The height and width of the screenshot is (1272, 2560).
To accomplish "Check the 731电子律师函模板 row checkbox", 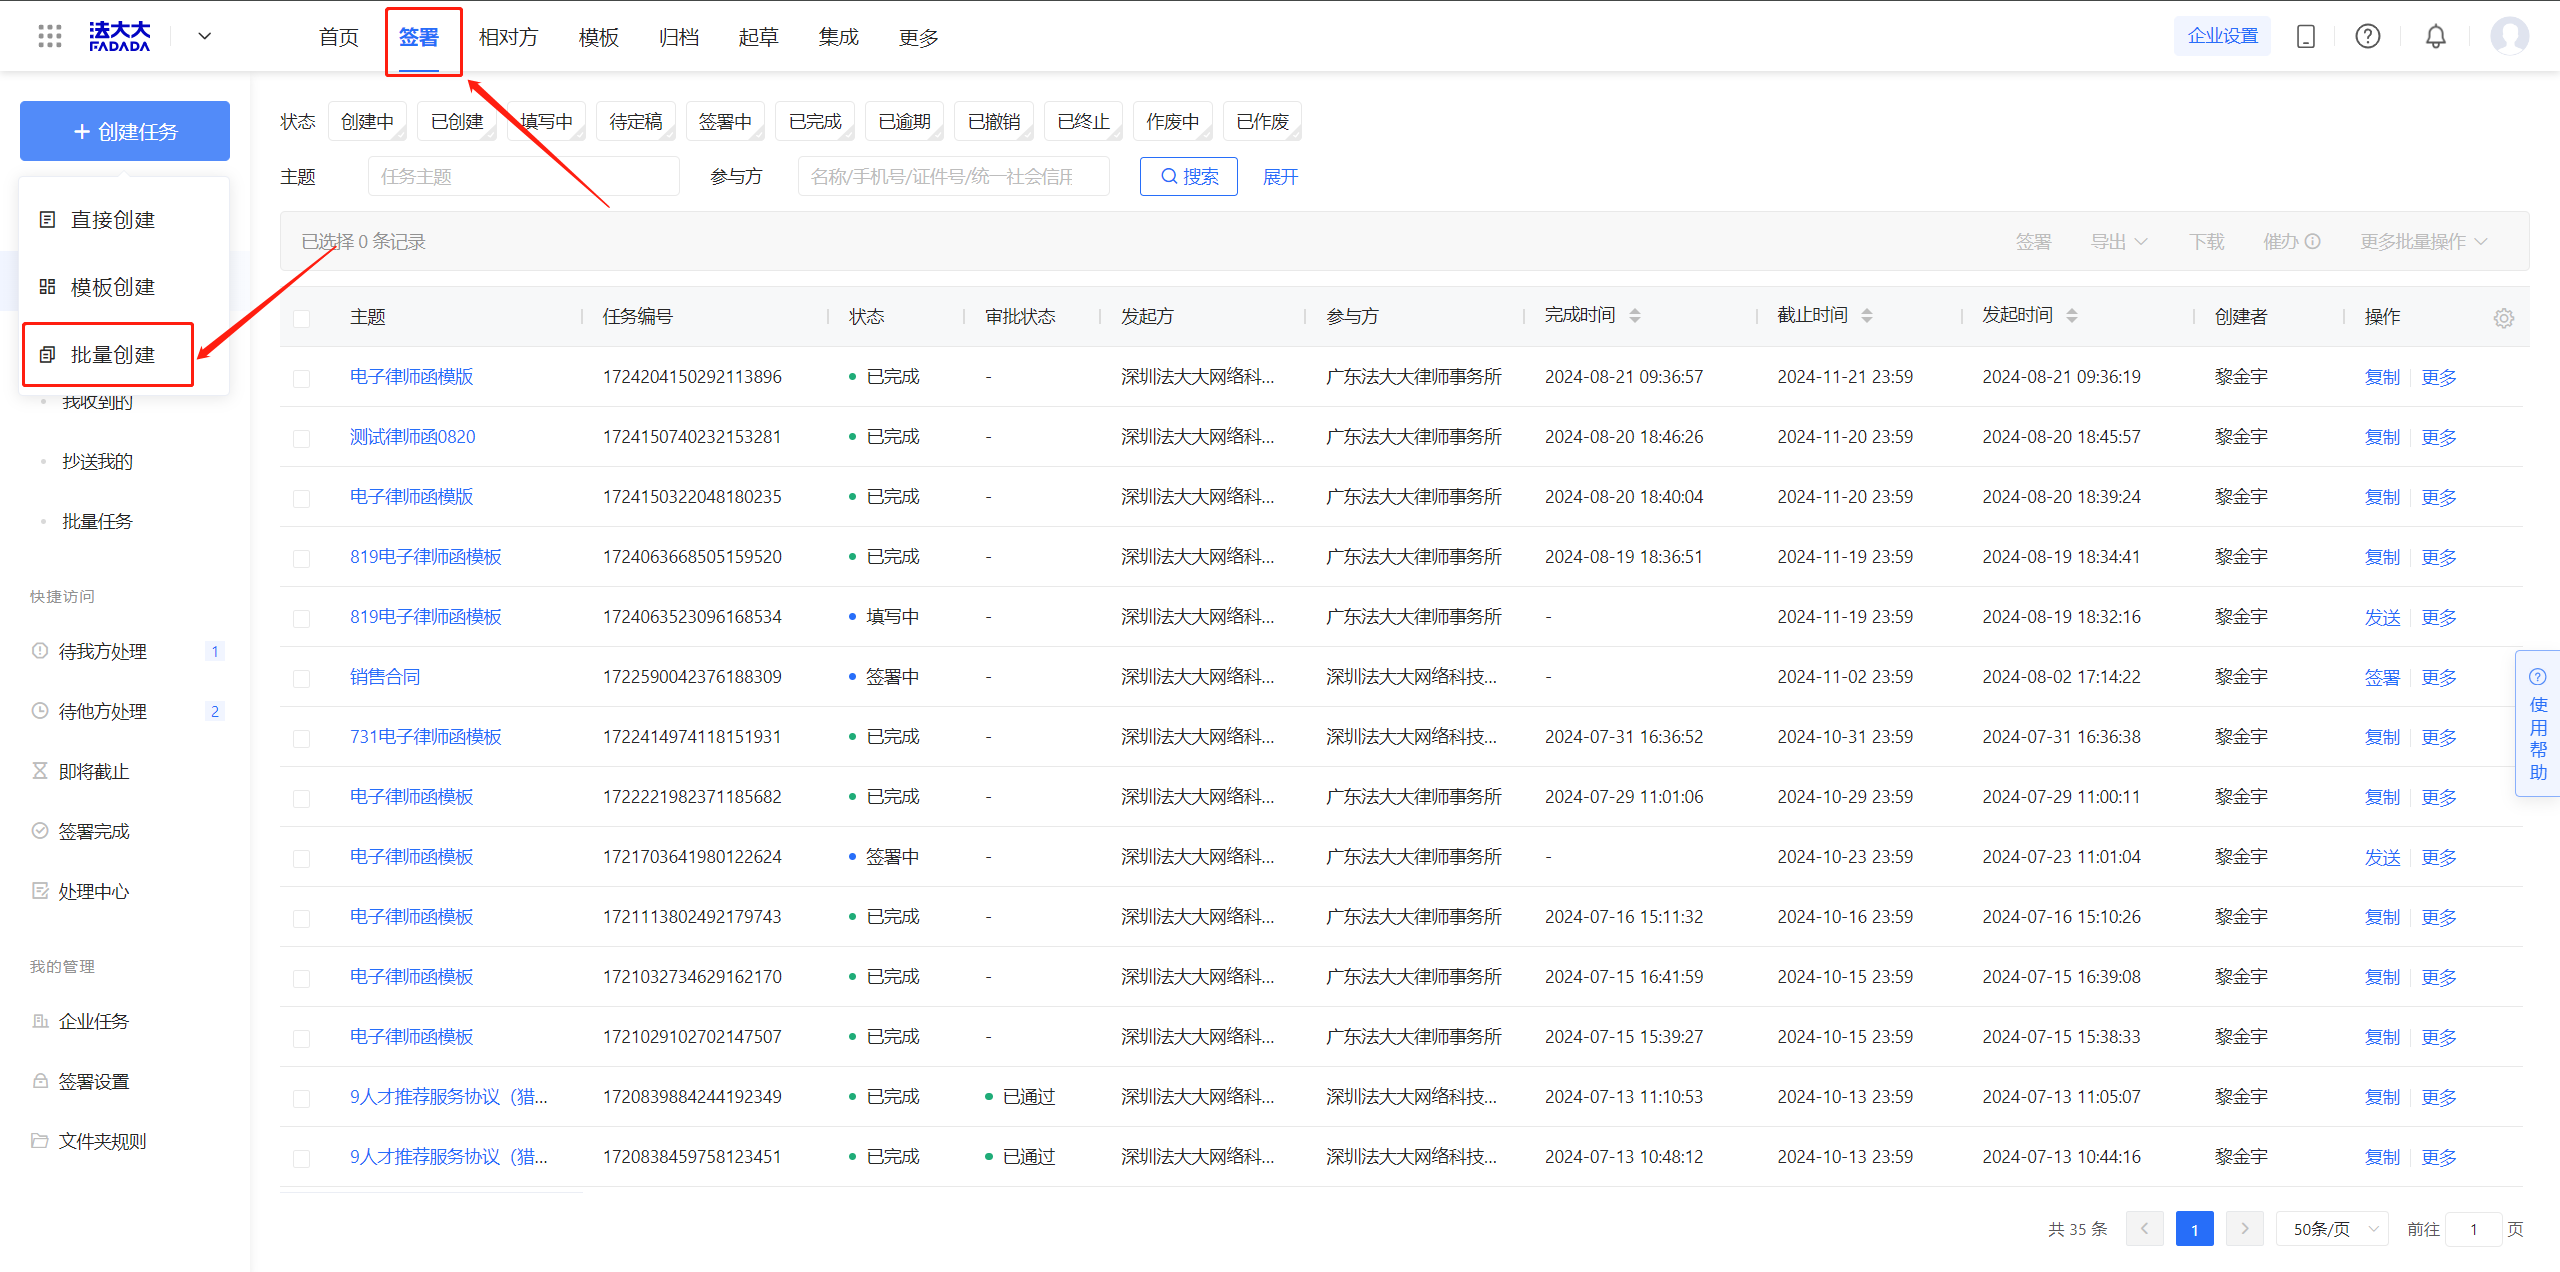I will 301,739.
